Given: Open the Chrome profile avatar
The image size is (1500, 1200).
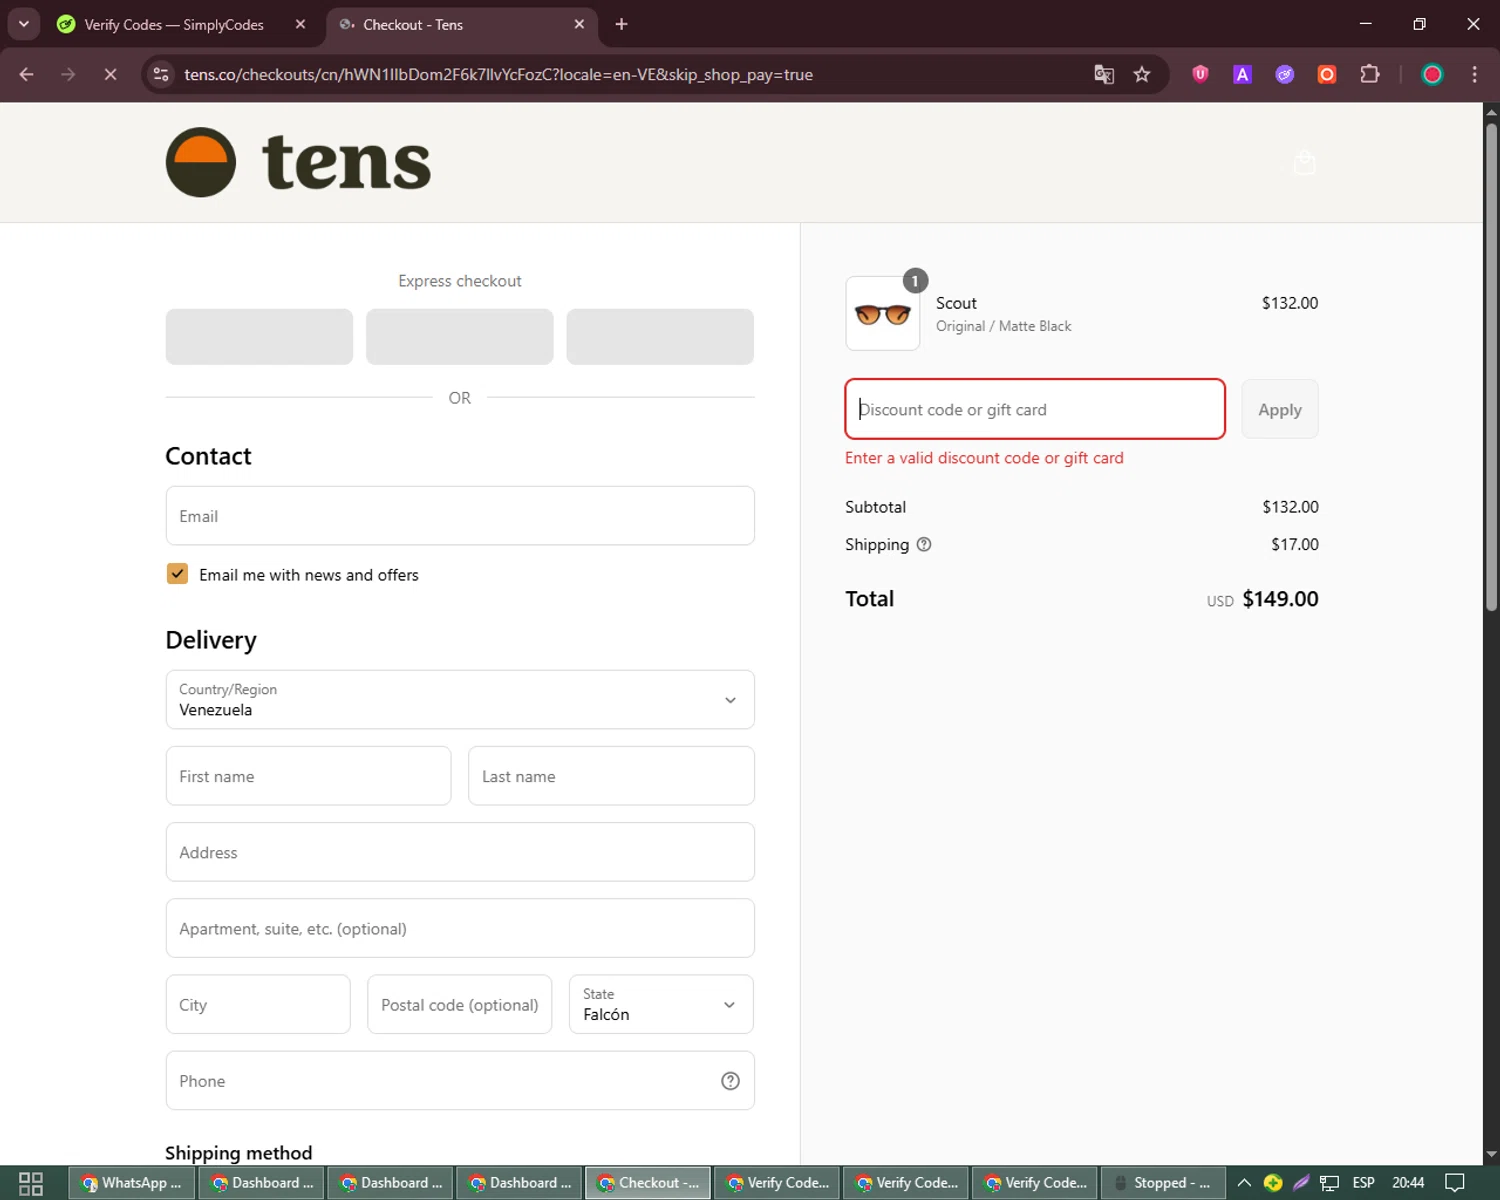Looking at the screenshot, I should coord(1432,74).
